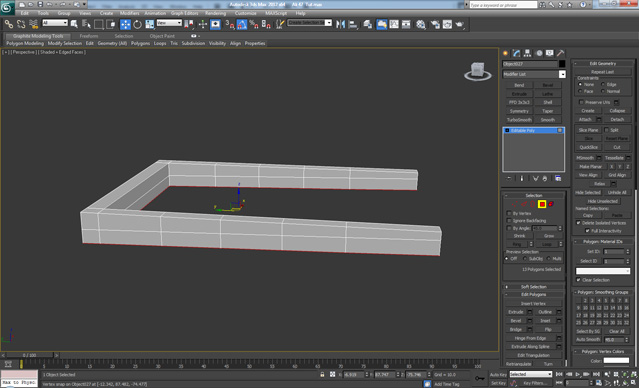The image size is (639, 388).
Task: Uncheck Delete Isolated Vertices
Action: point(578,223)
